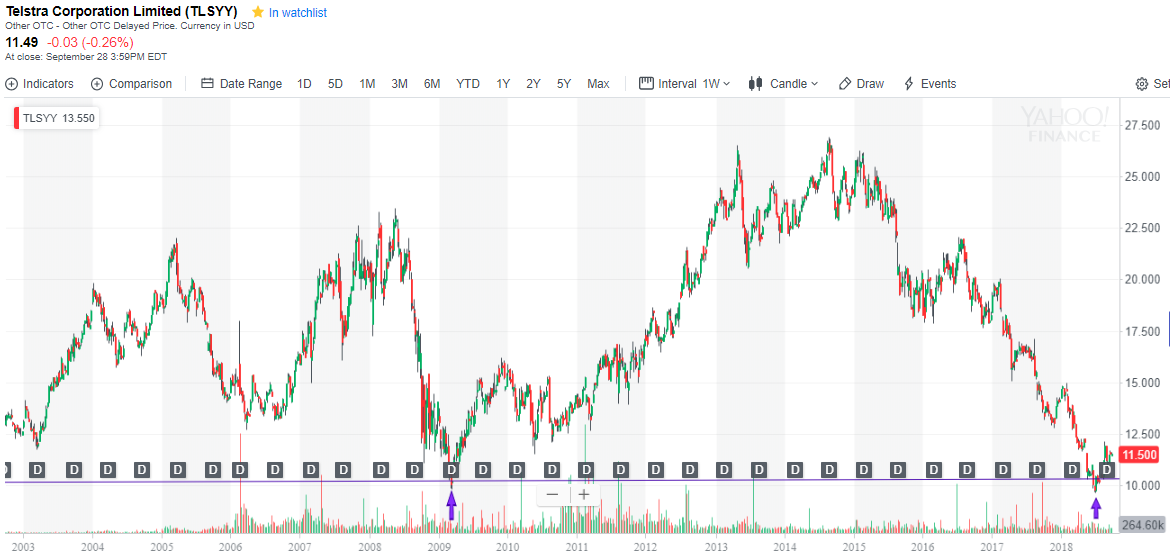Image resolution: width=1170 pixels, height=560 pixels.
Task: Show the 2Y range
Action: [533, 84]
